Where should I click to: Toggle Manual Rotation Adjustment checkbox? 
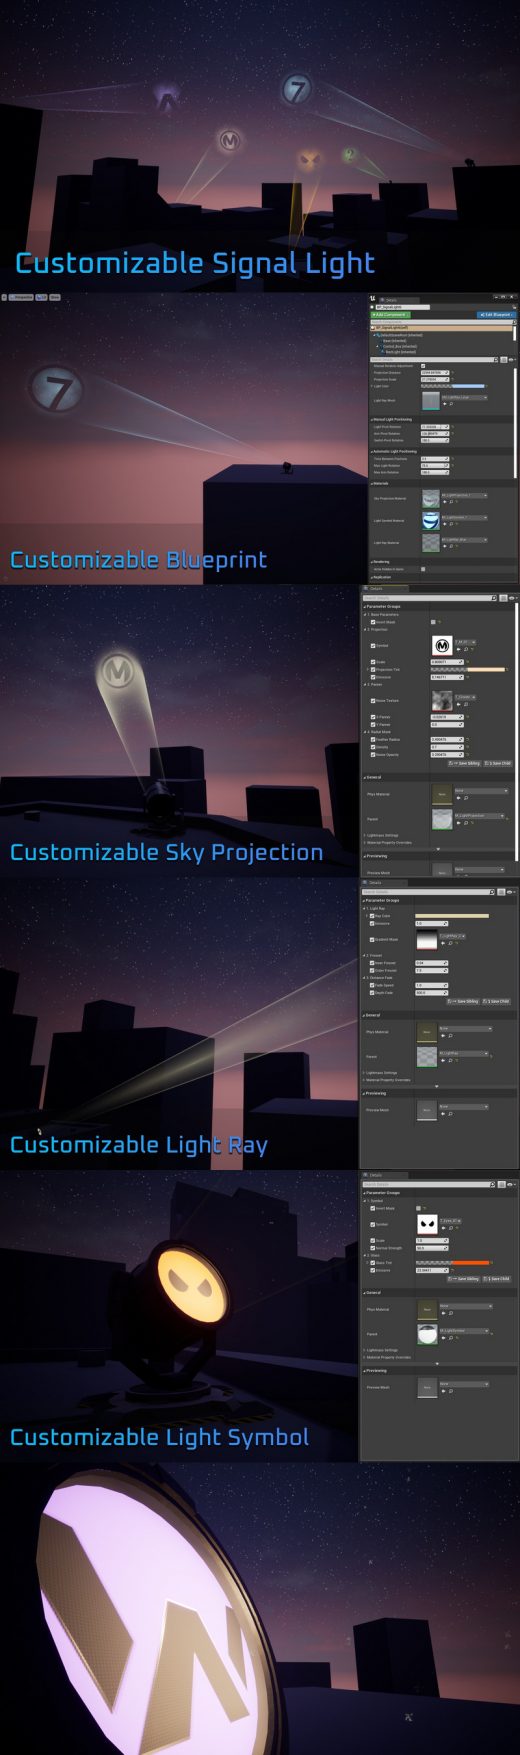[x=423, y=366]
